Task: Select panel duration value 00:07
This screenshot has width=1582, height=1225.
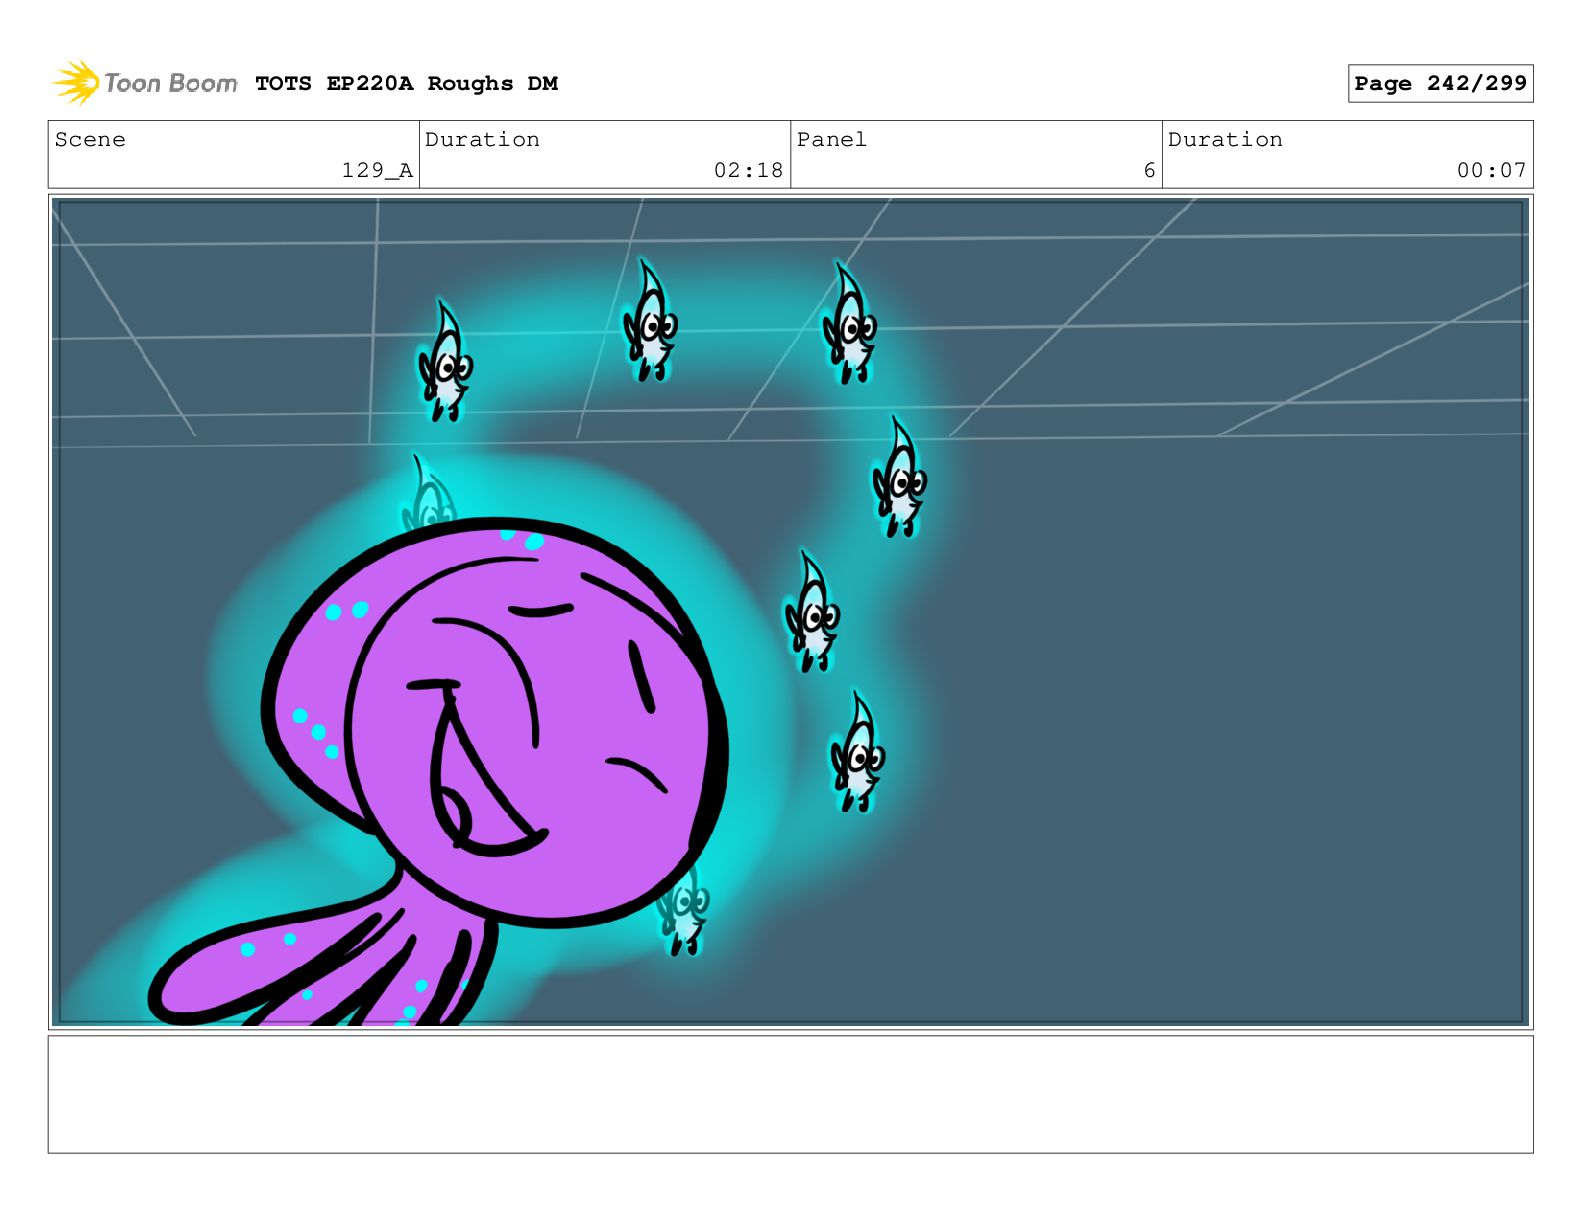Action: click(1491, 170)
